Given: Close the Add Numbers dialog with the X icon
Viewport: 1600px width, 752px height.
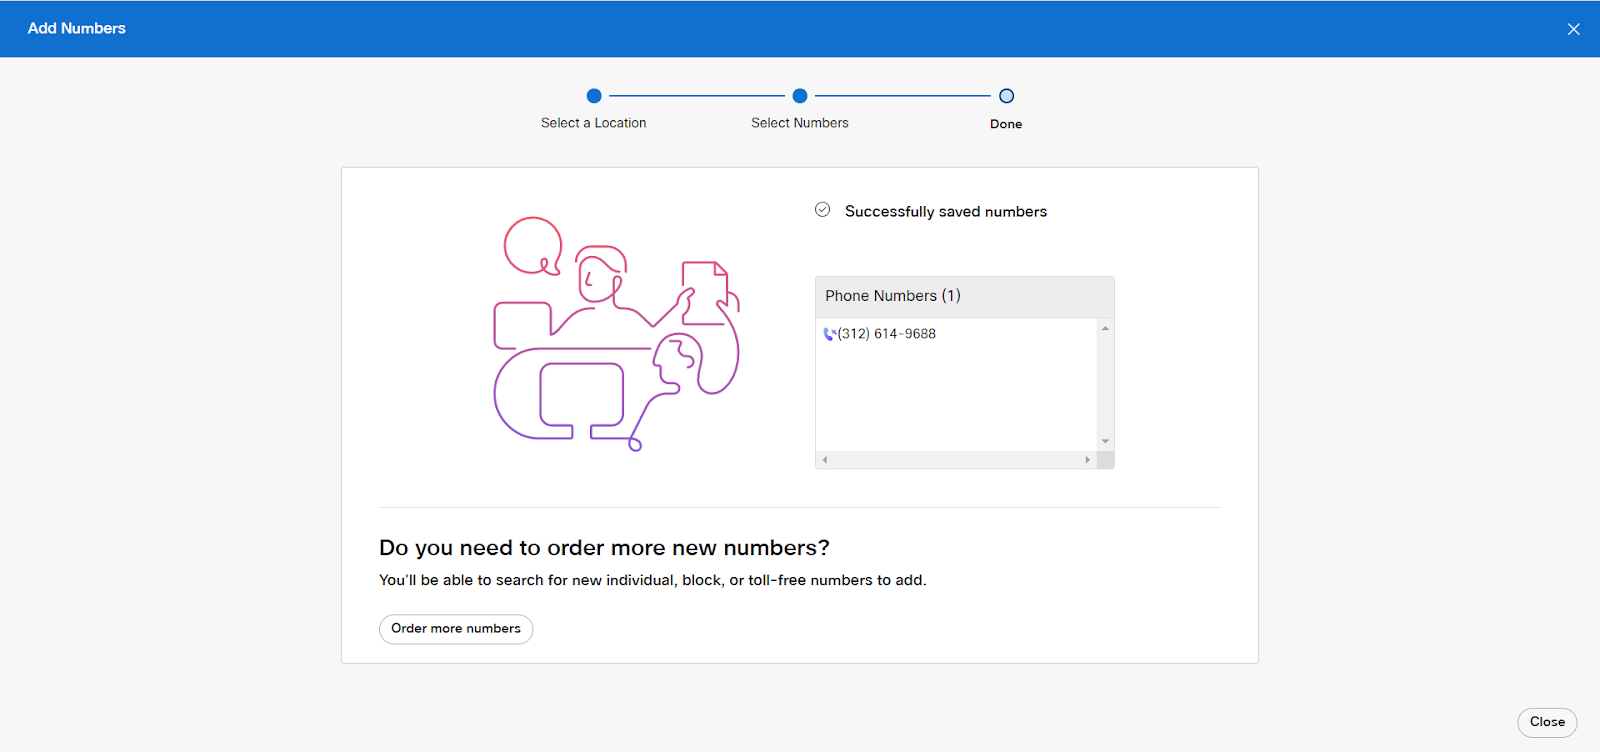Looking at the screenshot, I should click(1573, 29).
